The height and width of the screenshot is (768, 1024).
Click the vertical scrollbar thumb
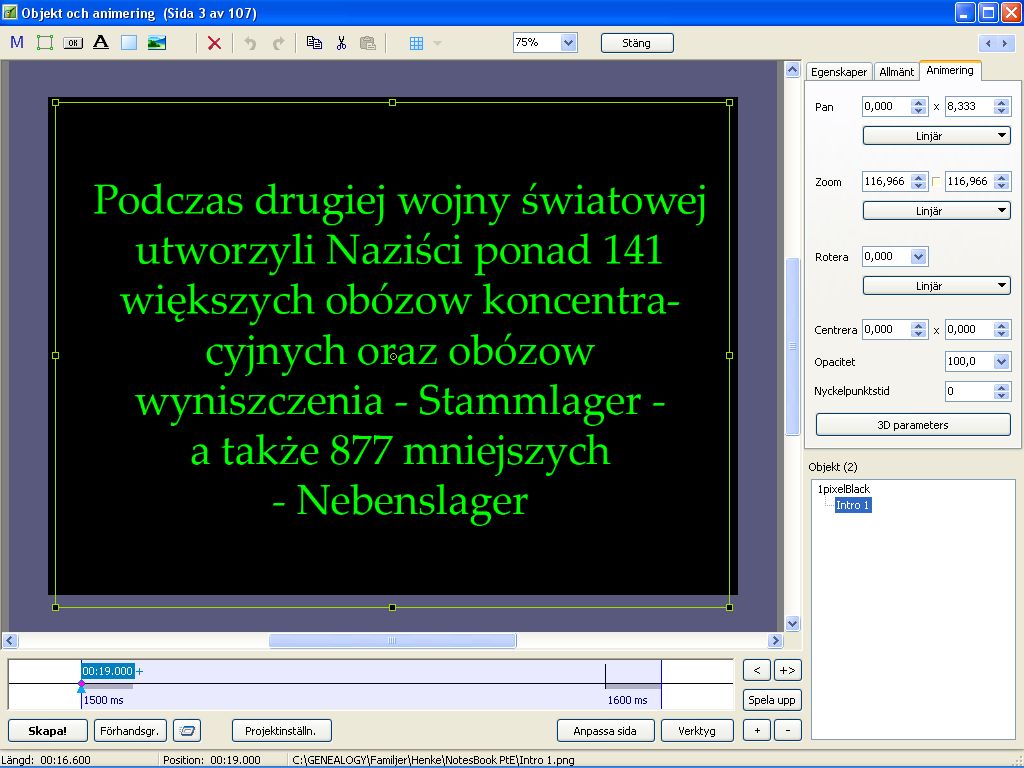[792, 346]
